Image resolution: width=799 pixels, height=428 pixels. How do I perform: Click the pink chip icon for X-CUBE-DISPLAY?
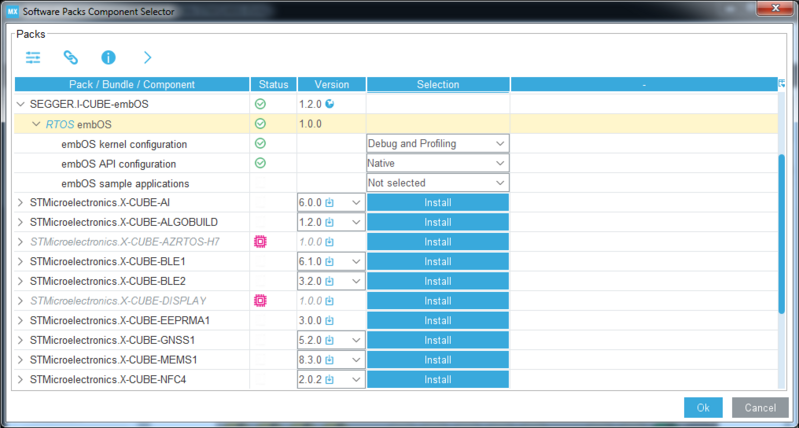click(260, 301)
